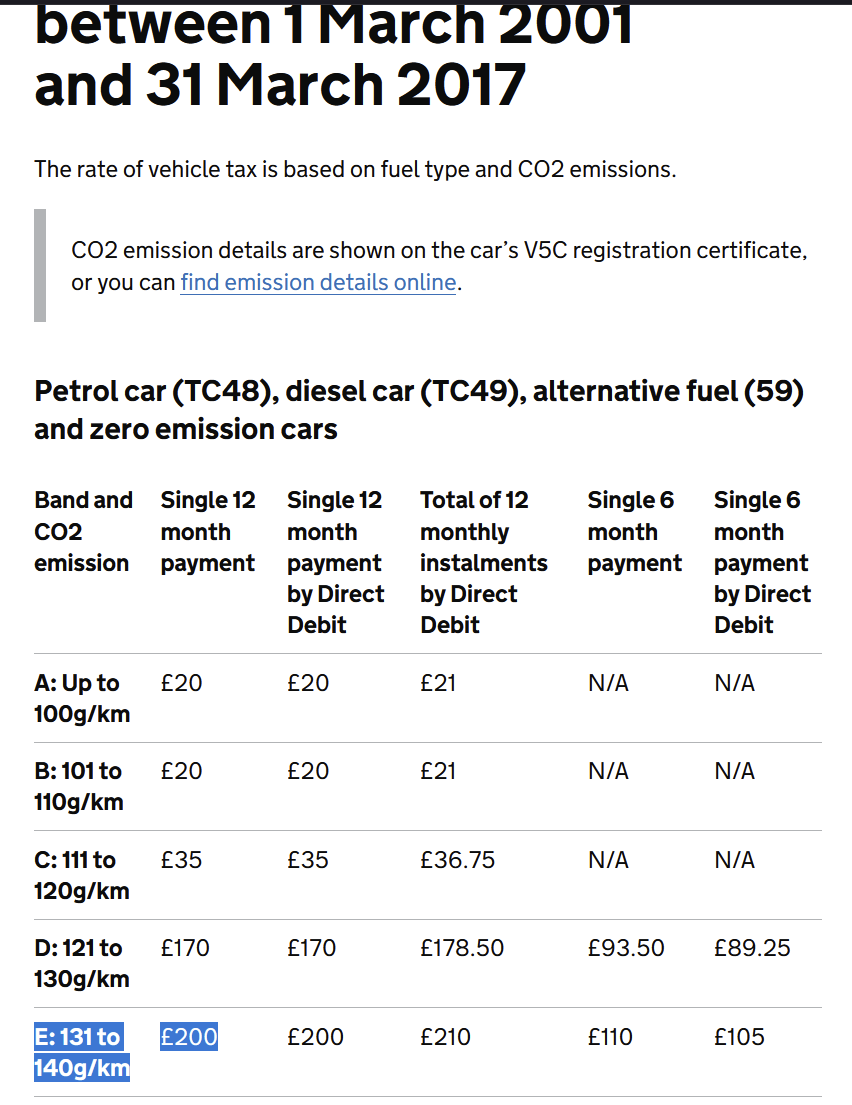Select the £210 total in band E row
This screenshot has width=852, height=1105.
(x=446, y=1037)
